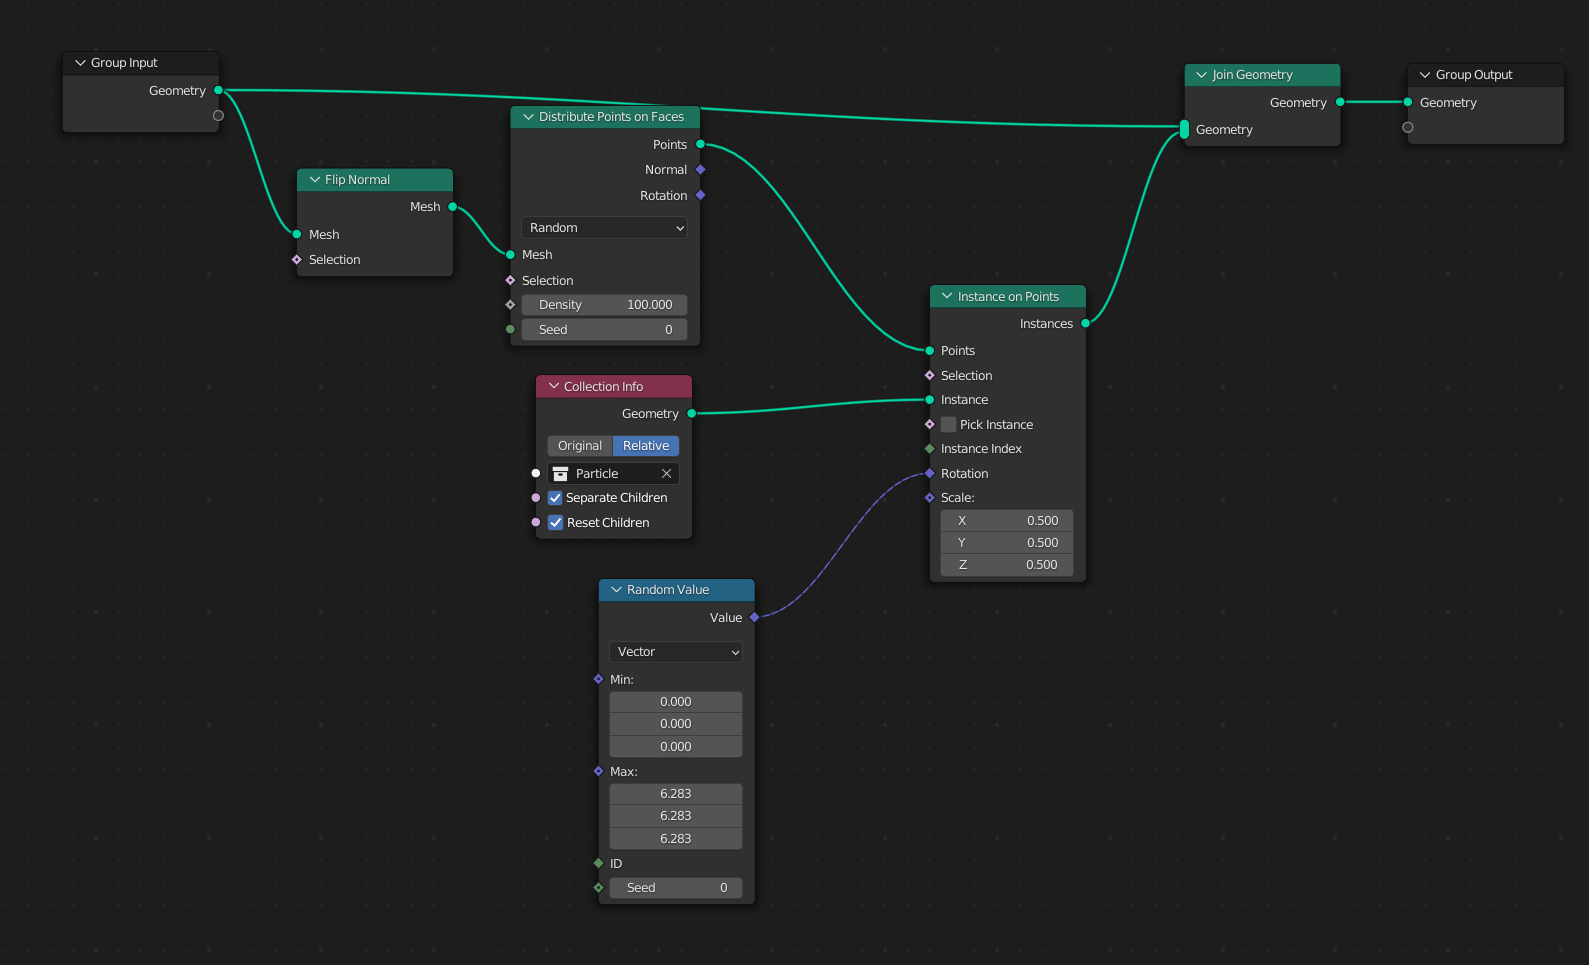1589x965 pixels.
Task: Click Random Value output Value socket
Action: tap(754, 618)
